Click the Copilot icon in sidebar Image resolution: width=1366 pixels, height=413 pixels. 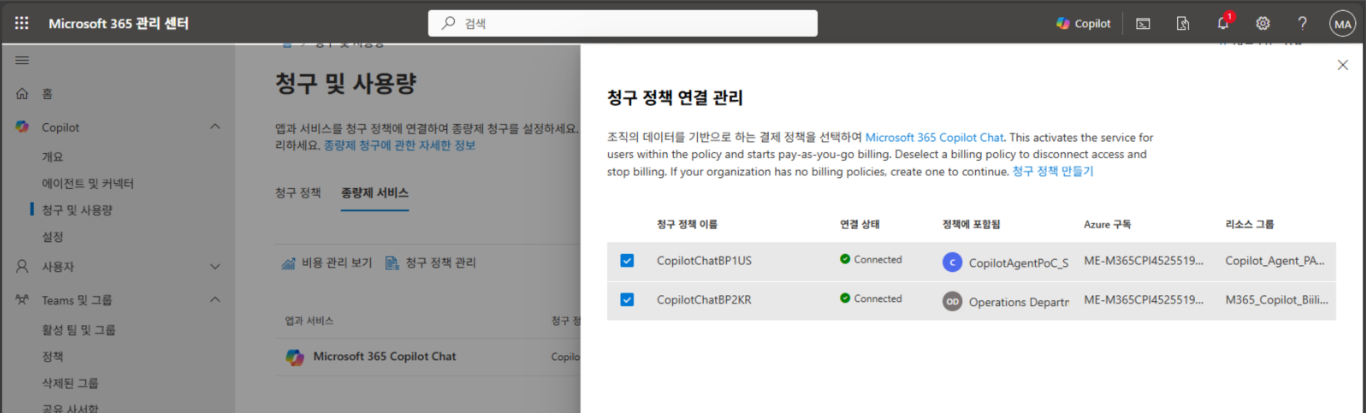pyautogui.click(x=22, y=127)
